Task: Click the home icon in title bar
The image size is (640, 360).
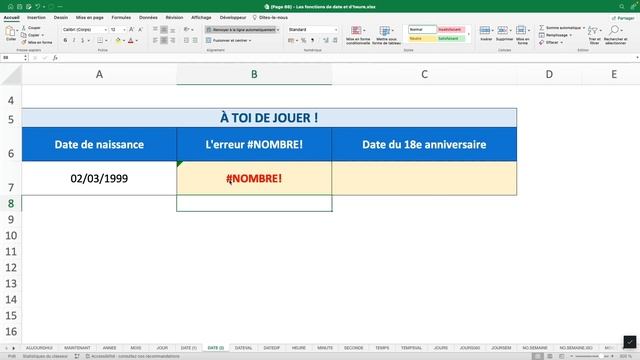Action: tap(11, 7)
